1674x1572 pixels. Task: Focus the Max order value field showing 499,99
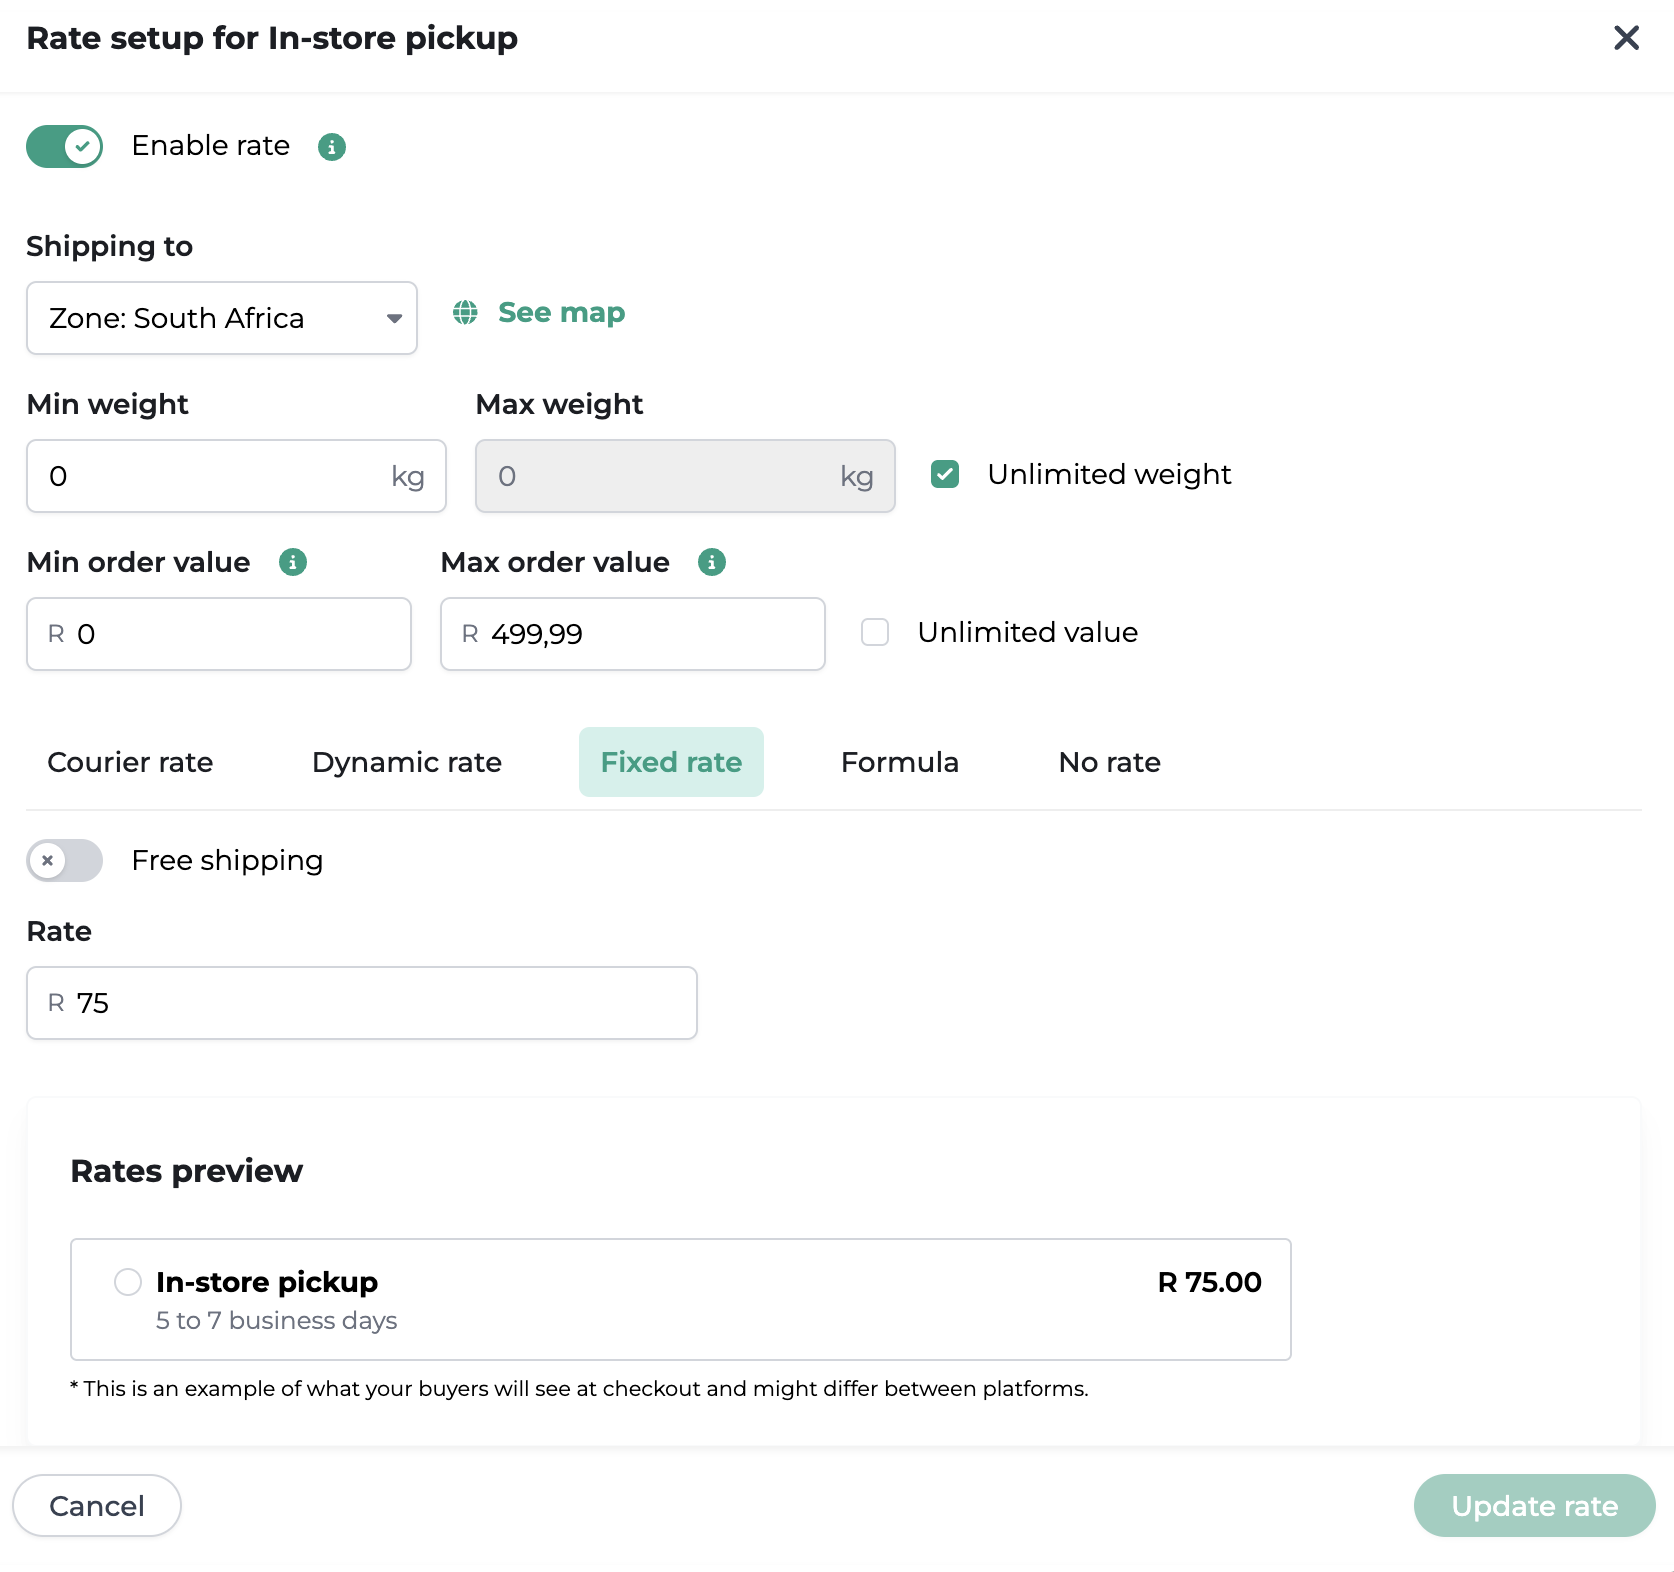pyautogui.click(x=633, y=634)
